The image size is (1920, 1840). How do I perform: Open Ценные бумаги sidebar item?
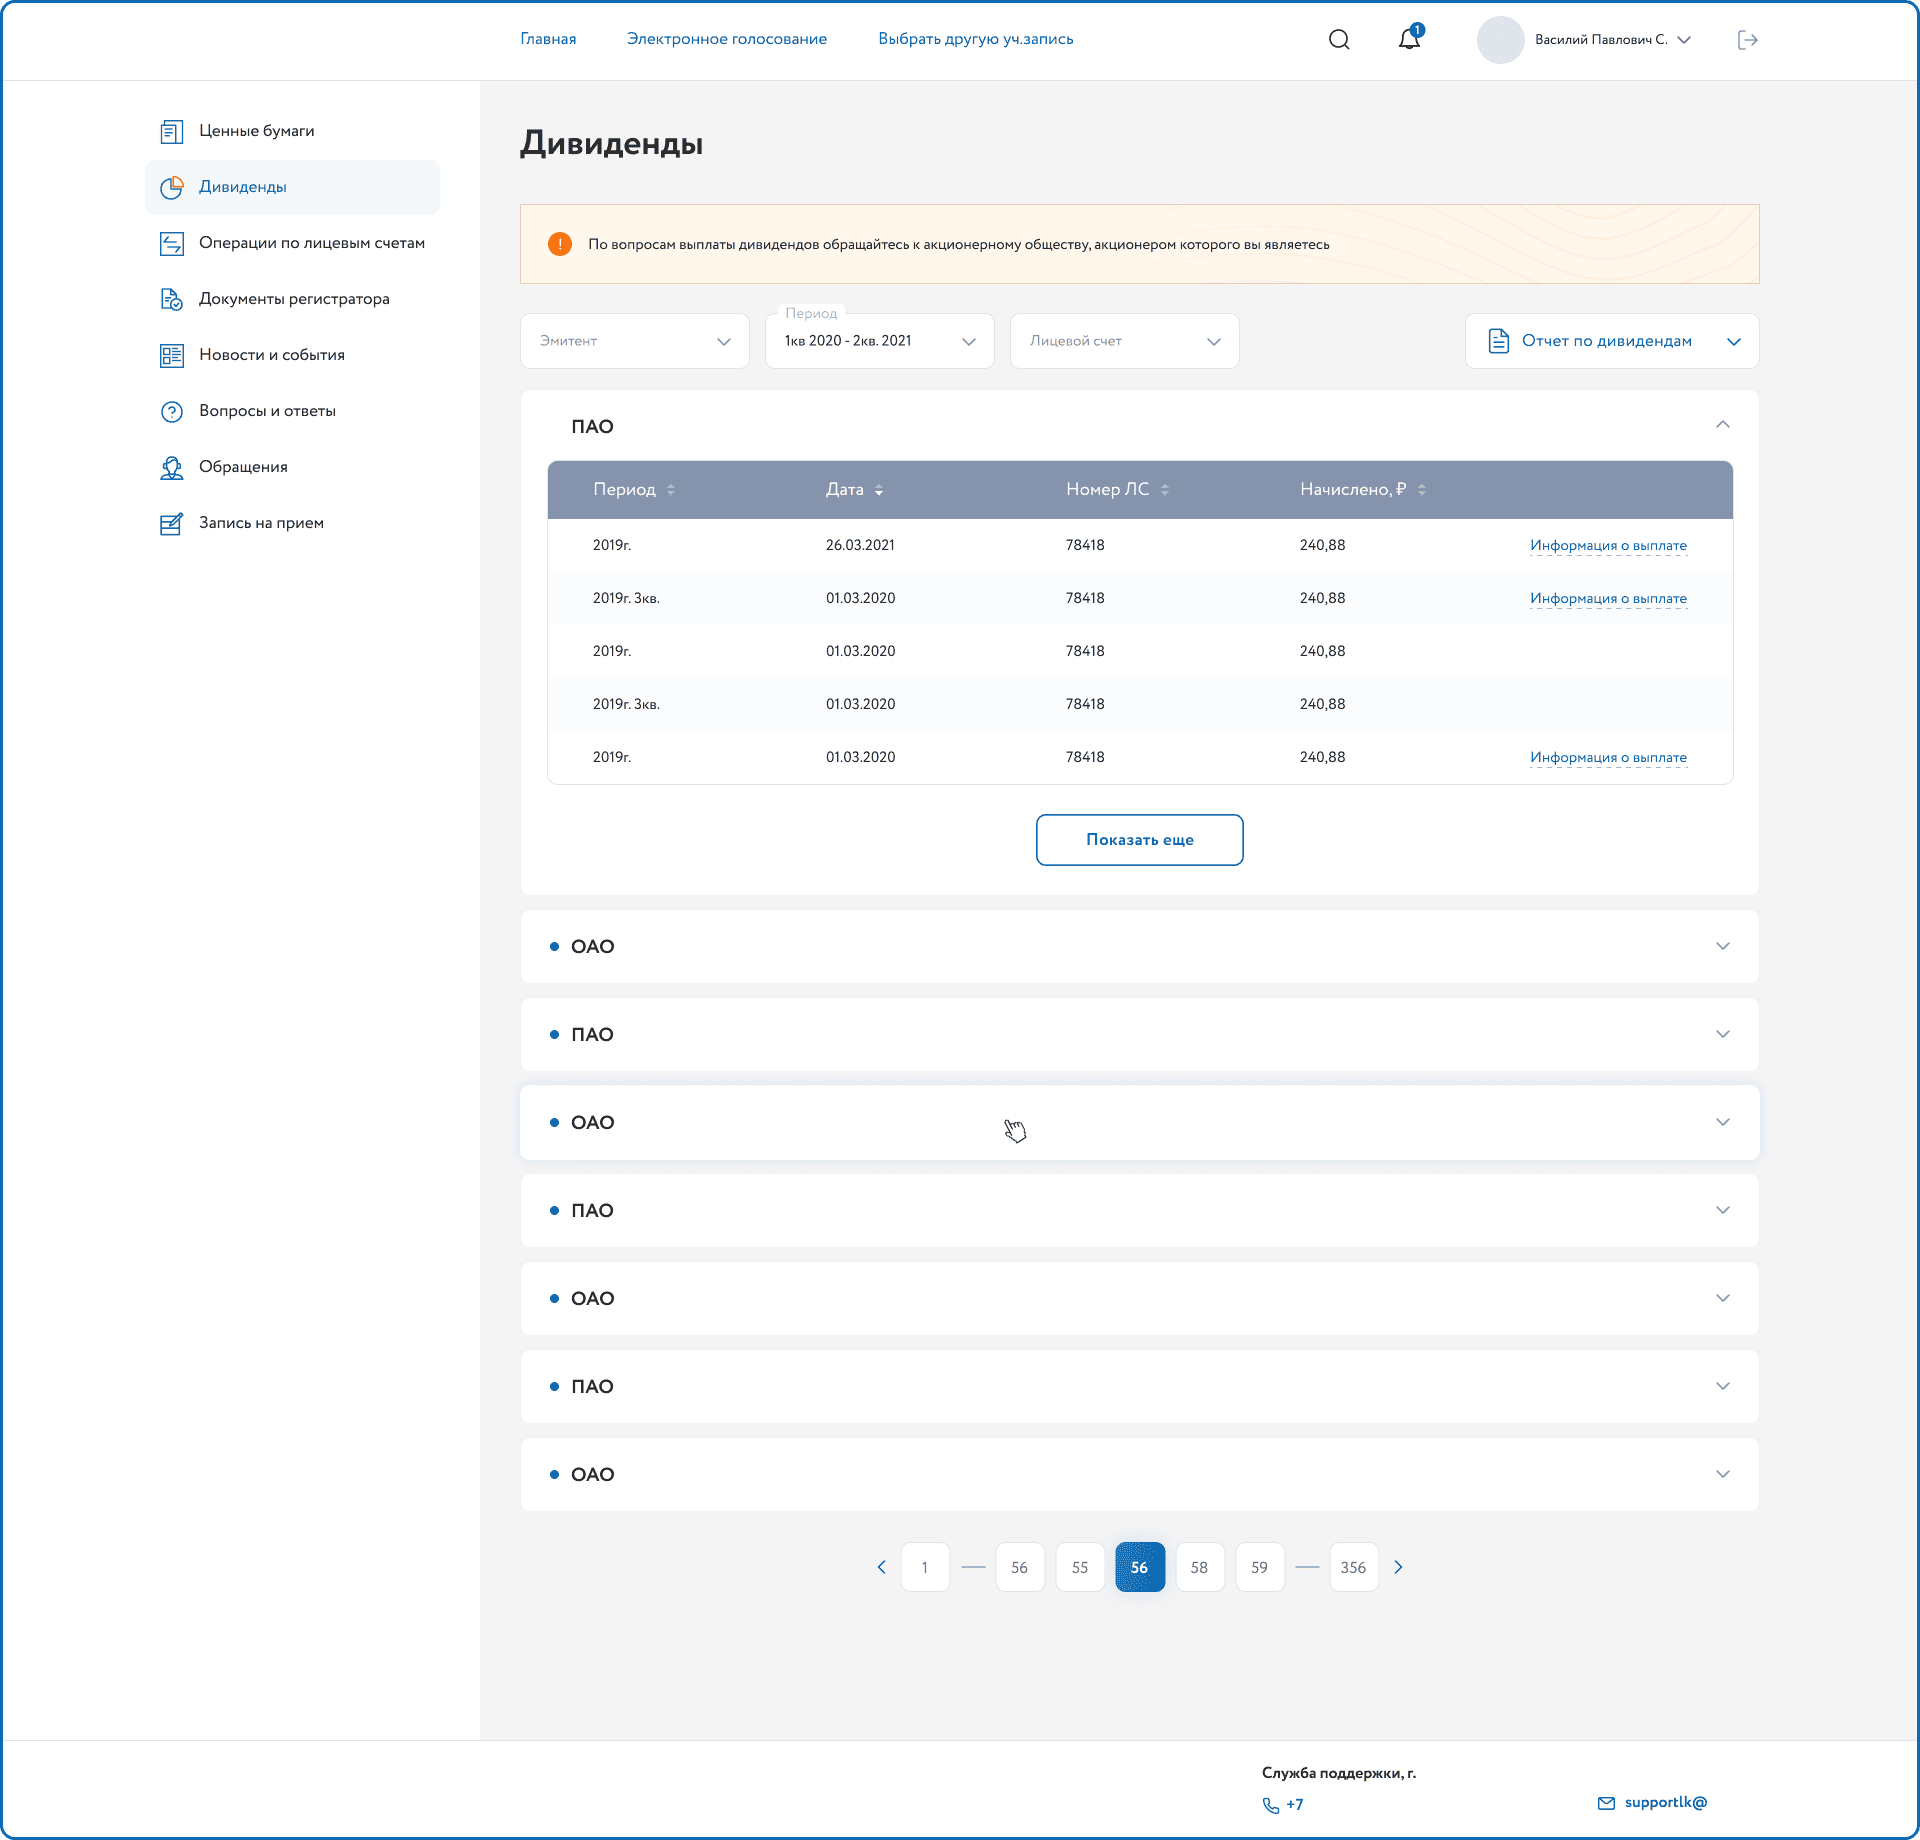pyautogui.click(x=292, y=131)
